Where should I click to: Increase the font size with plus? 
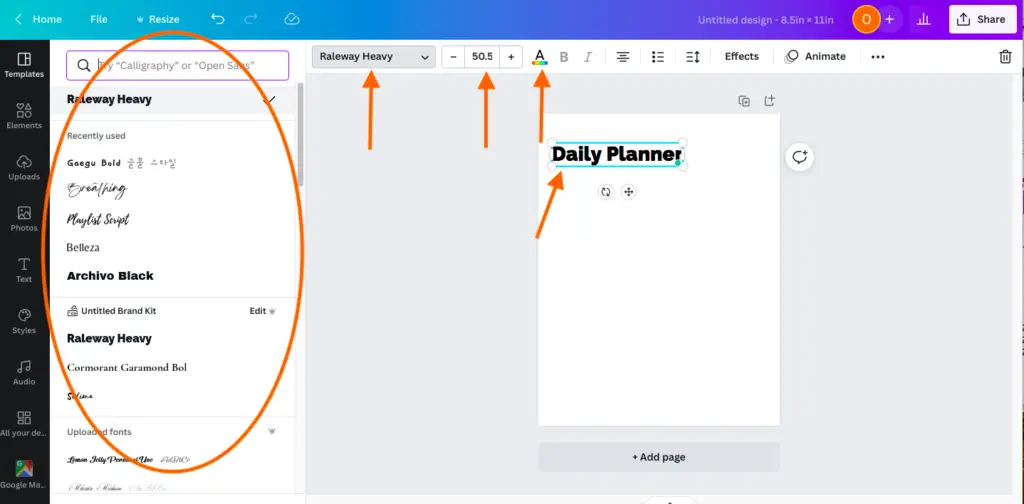pos(511,57)
